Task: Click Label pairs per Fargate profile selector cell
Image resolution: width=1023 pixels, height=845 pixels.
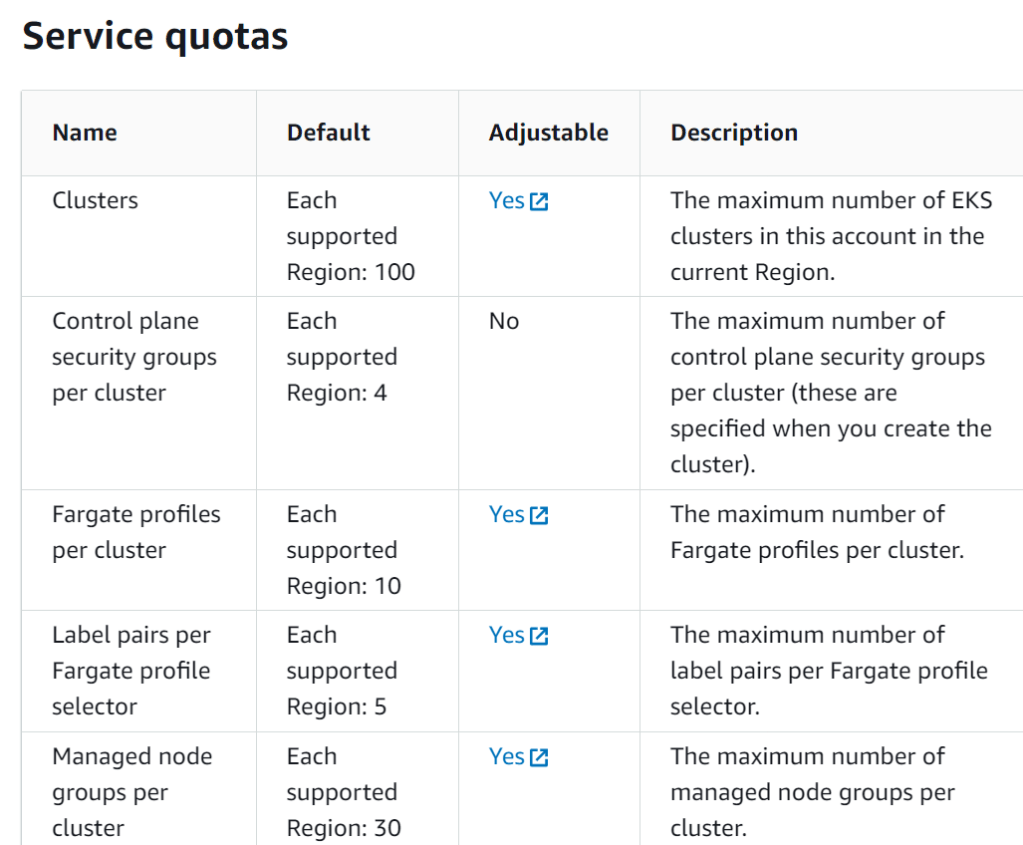Action: click(x=131, y=671)
